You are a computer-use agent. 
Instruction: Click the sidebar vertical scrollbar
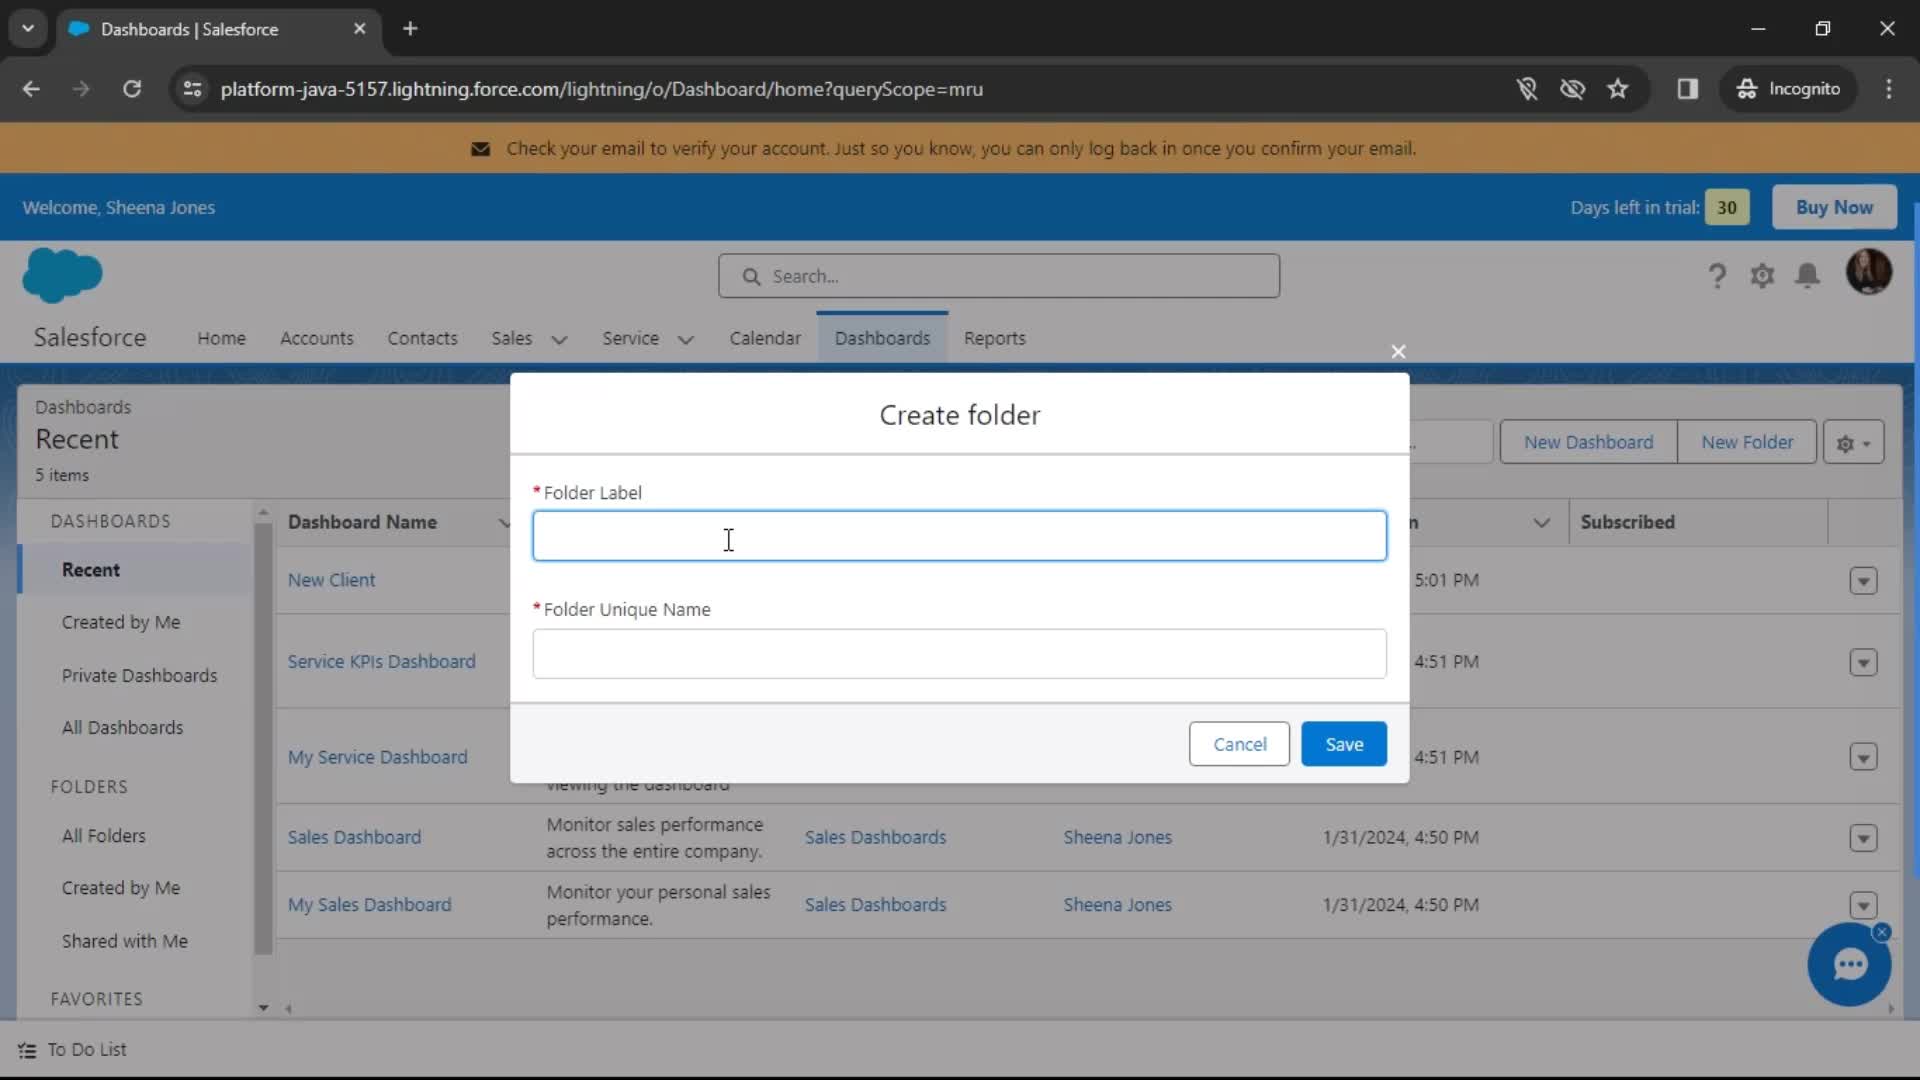263,740
